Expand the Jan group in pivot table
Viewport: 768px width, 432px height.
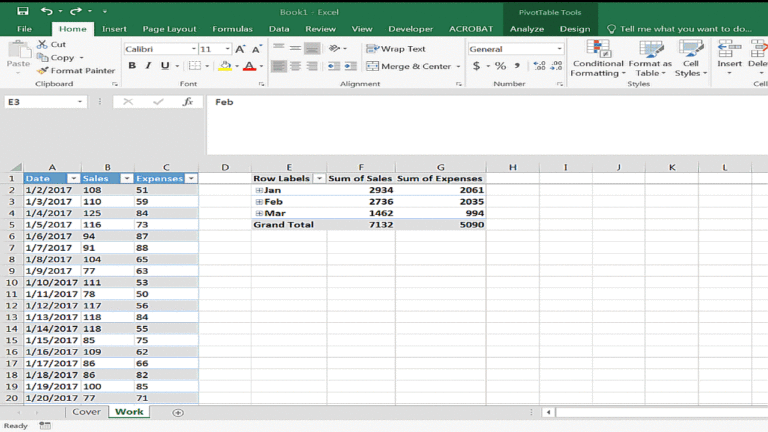tap(259, 190)
